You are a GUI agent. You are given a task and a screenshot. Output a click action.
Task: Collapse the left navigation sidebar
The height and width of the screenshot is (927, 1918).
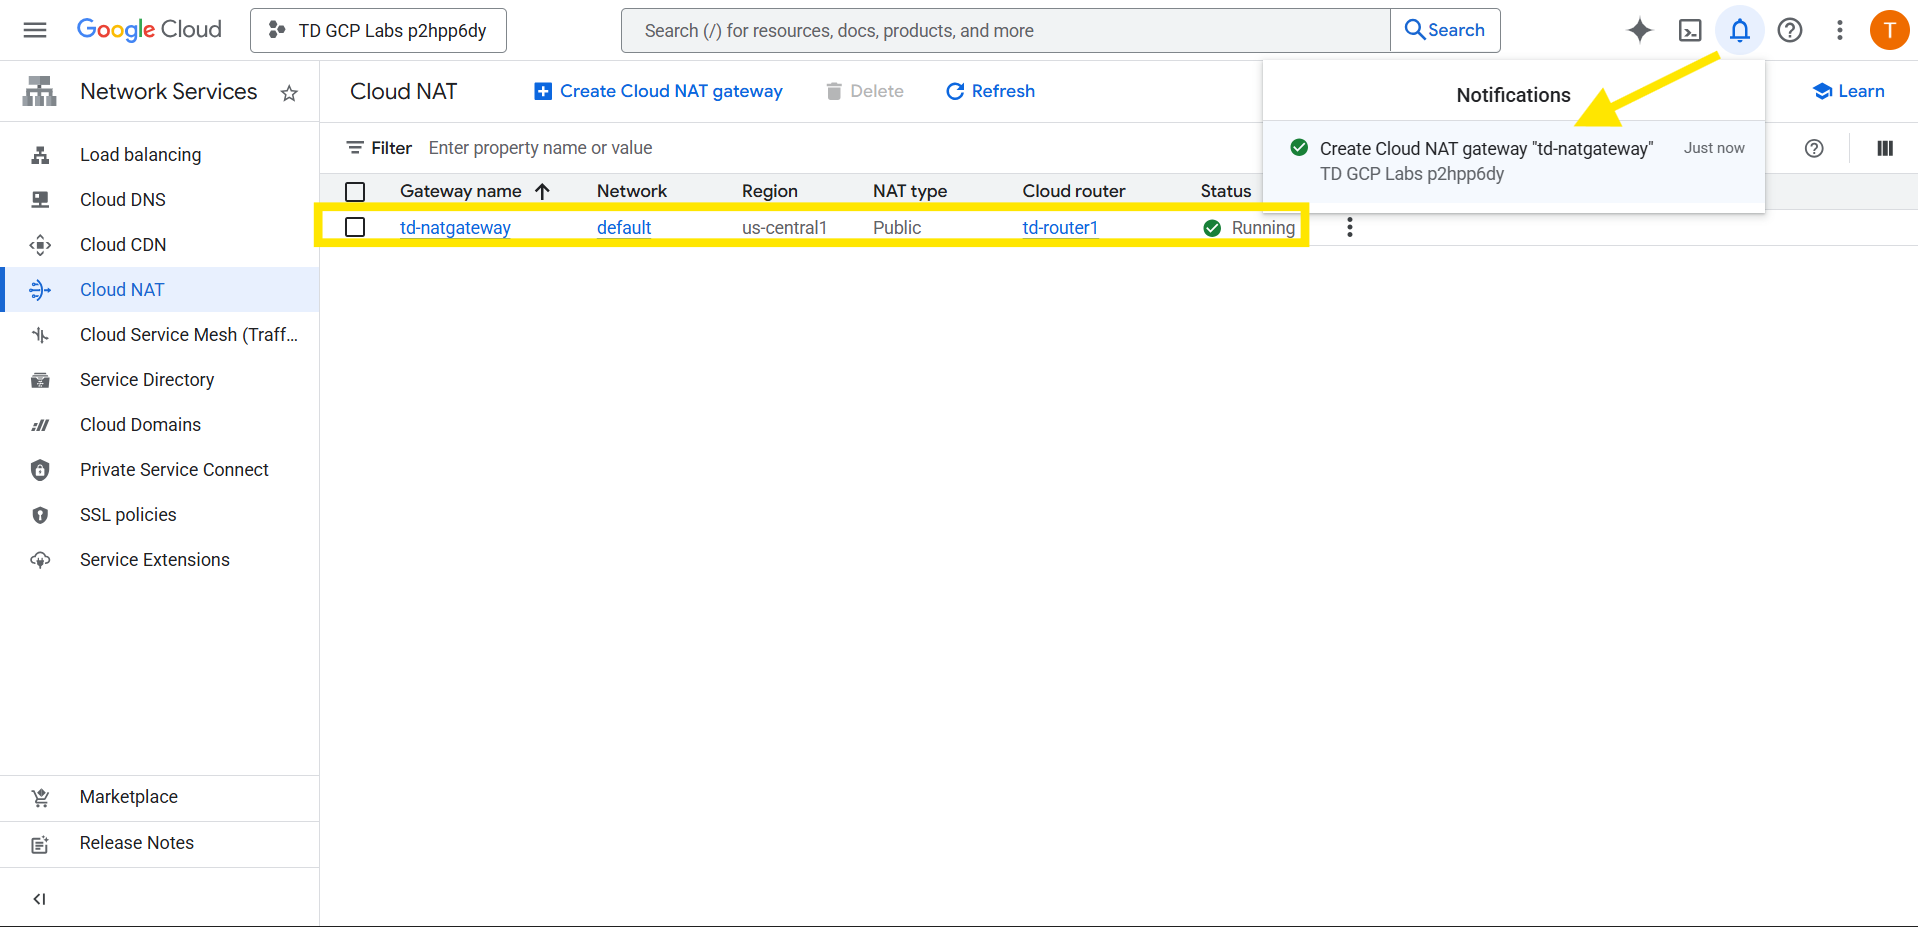click(x=39, y=898)
